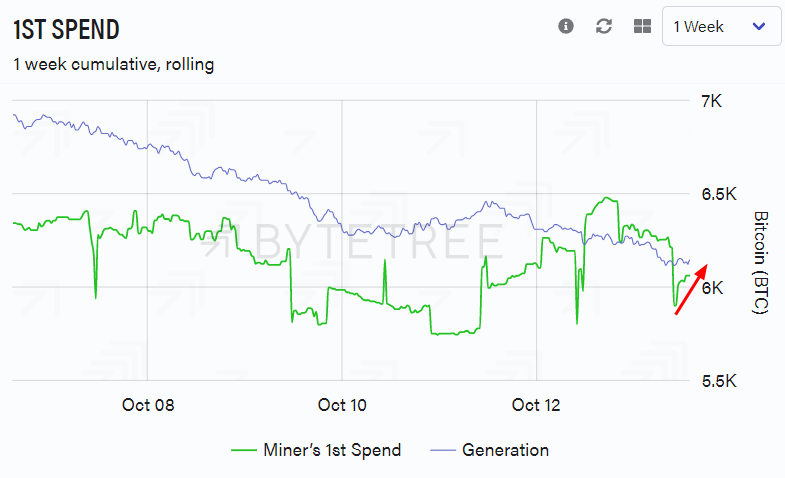The image size is (785, 478).
Task: Open the grid layout view icon
Action: [x=642, y=27]
